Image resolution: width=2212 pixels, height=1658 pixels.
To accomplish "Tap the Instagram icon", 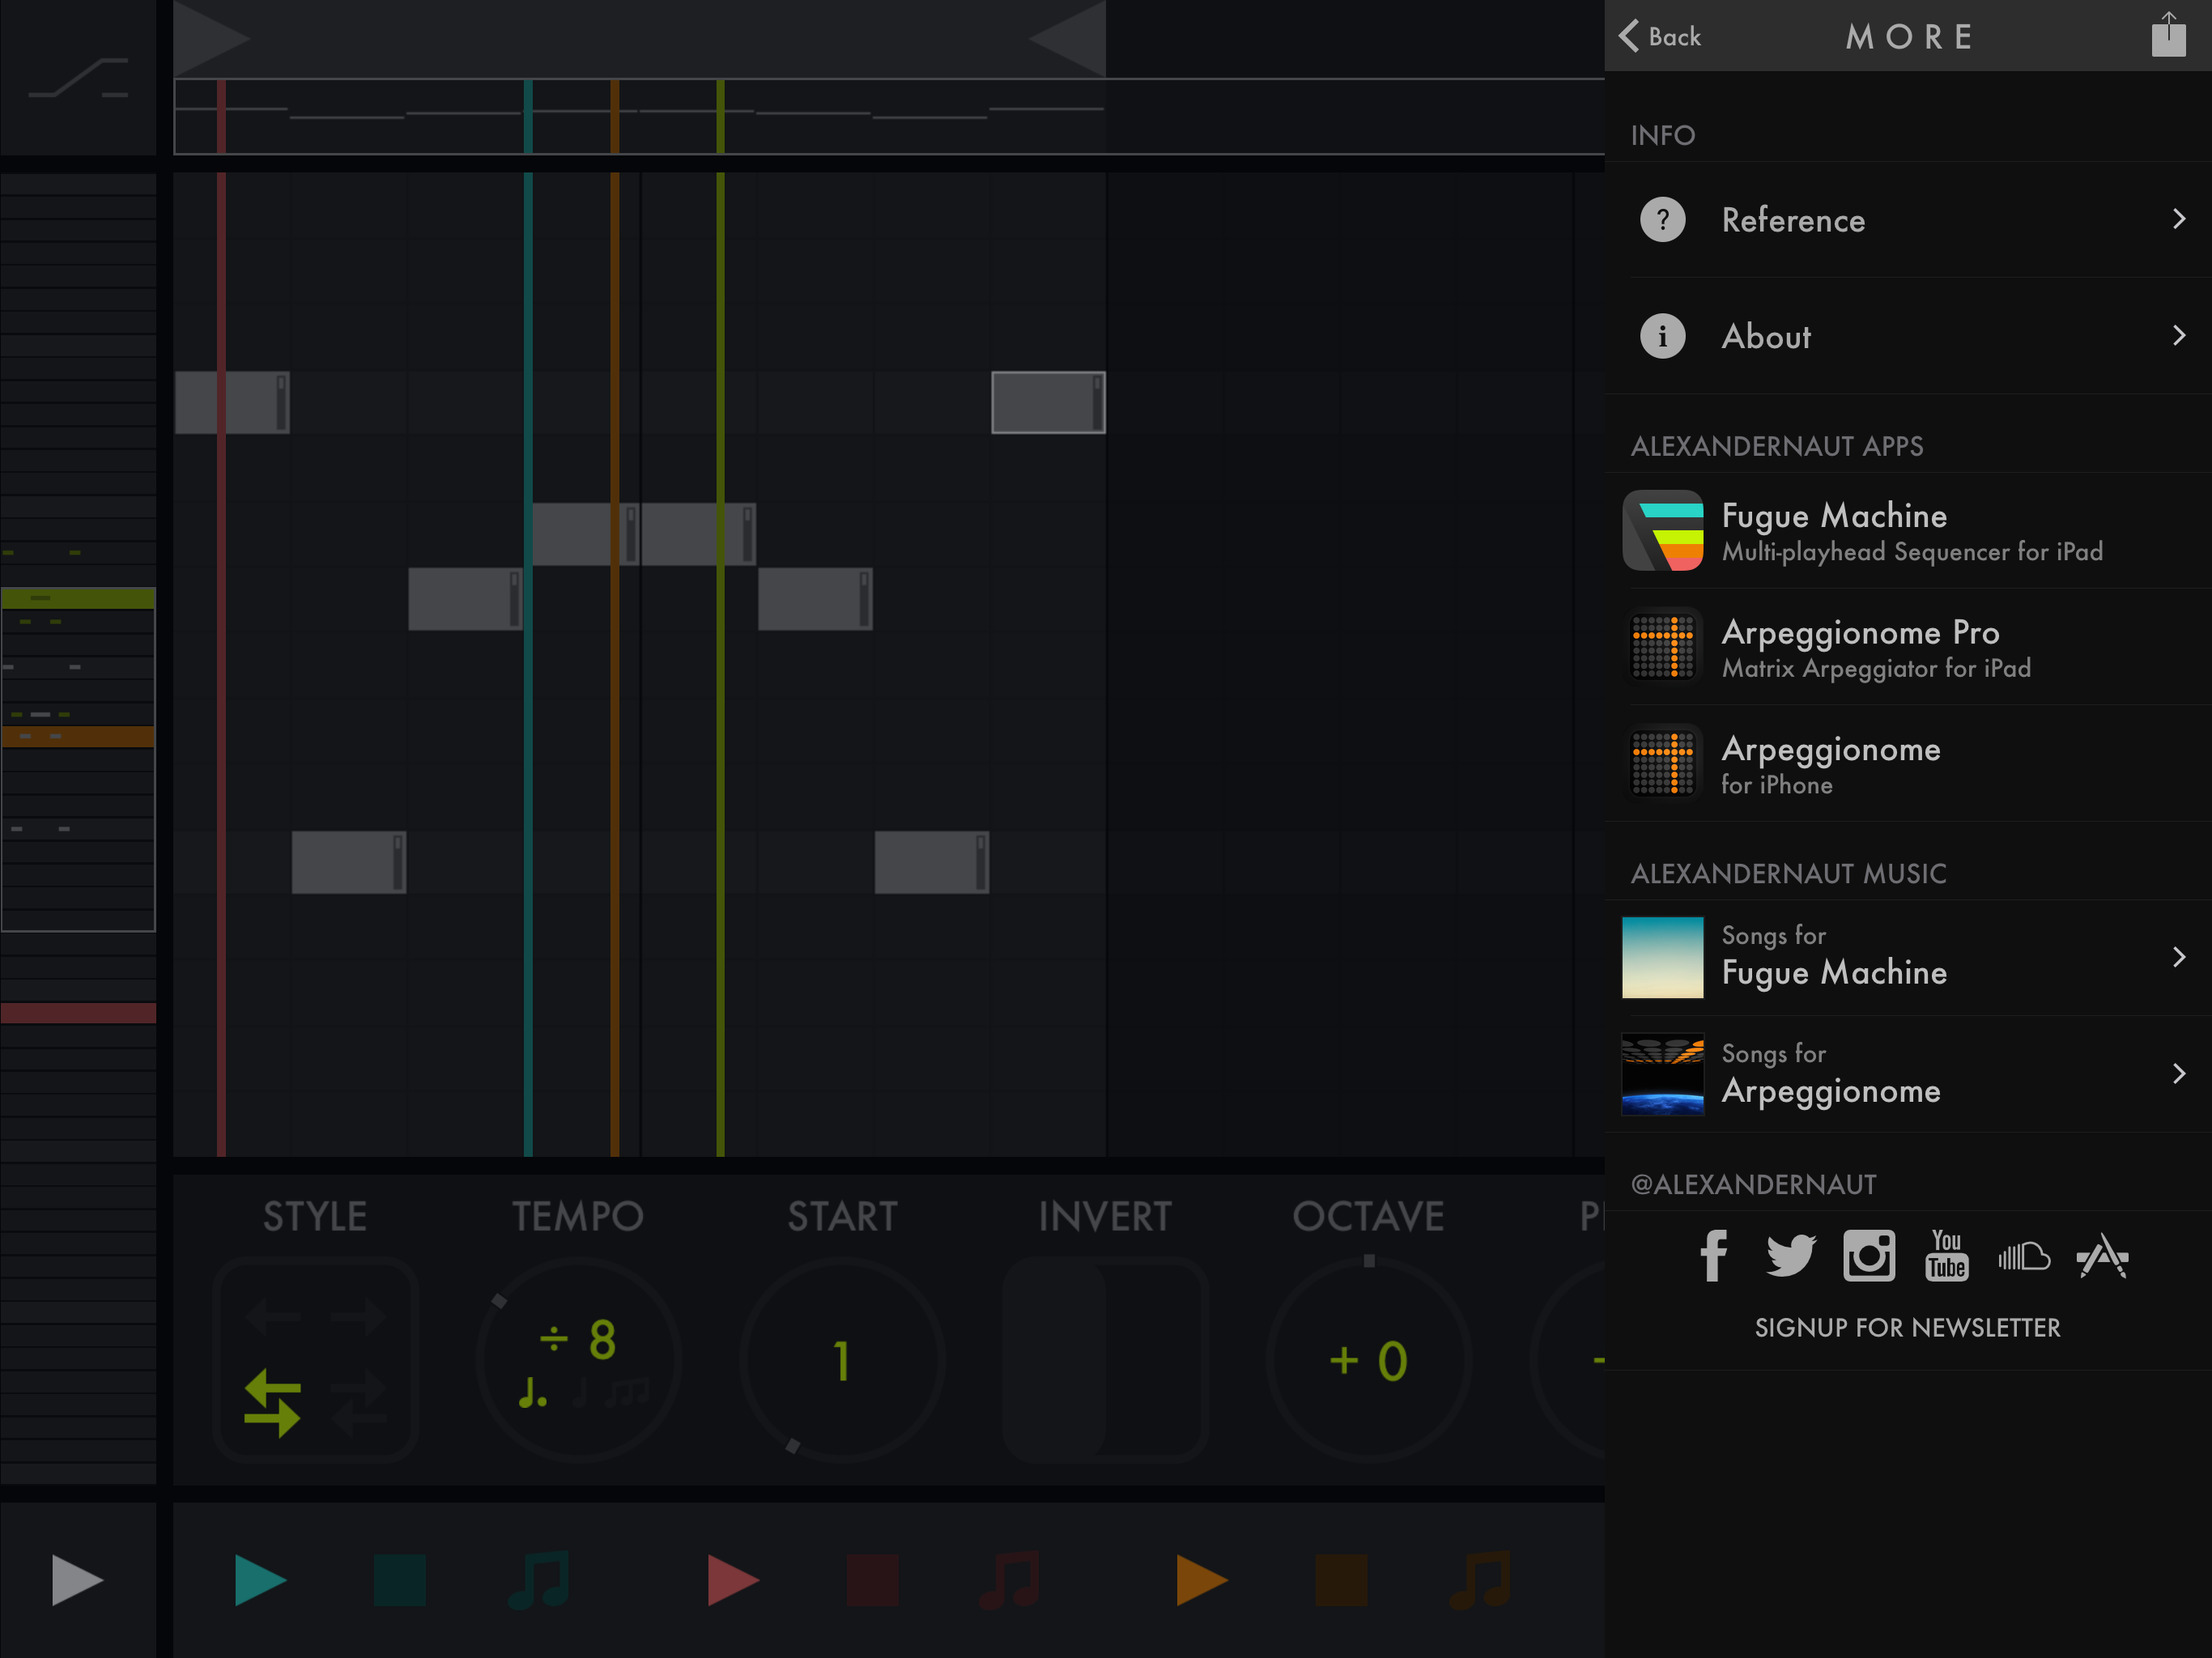I will click(x=1868, y=1256).
